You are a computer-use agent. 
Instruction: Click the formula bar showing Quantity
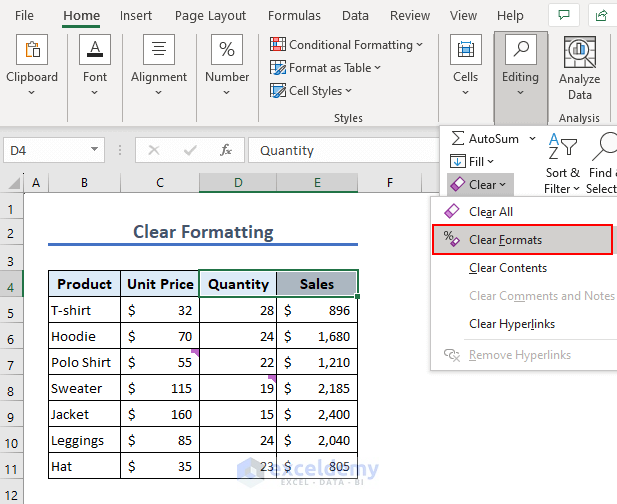point(344,150)
